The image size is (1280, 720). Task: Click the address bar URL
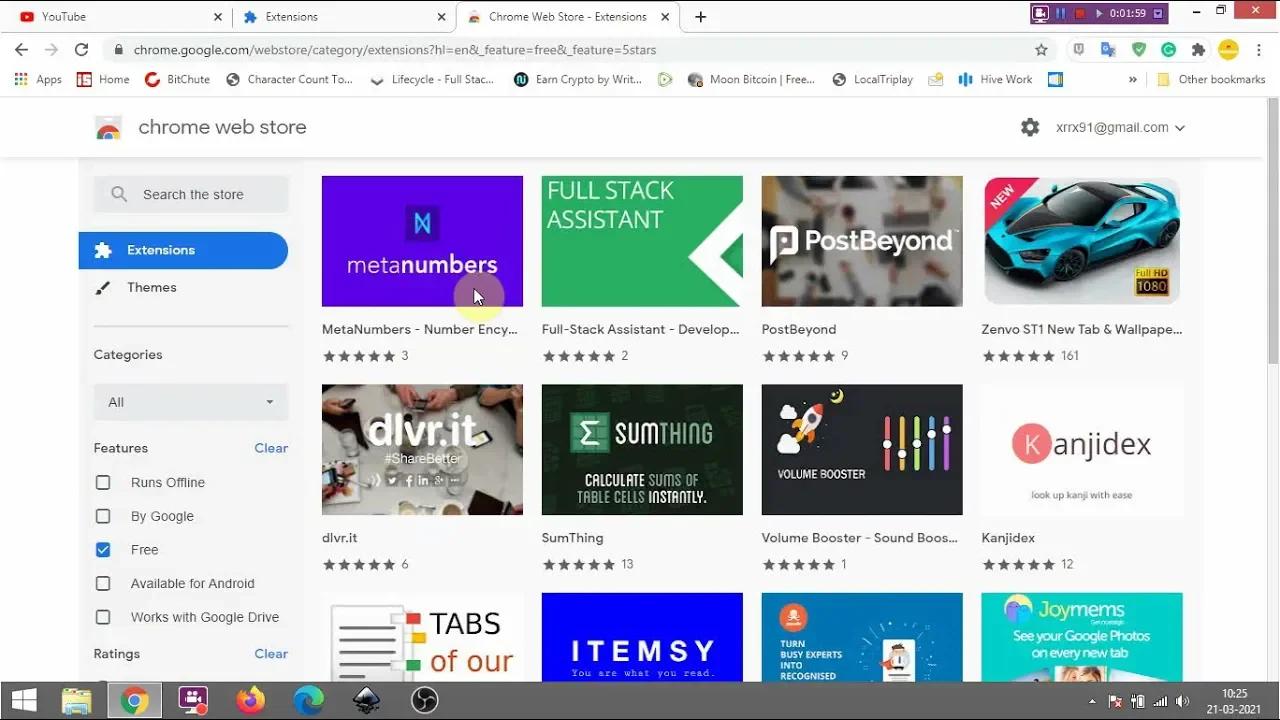coord(395,49)
